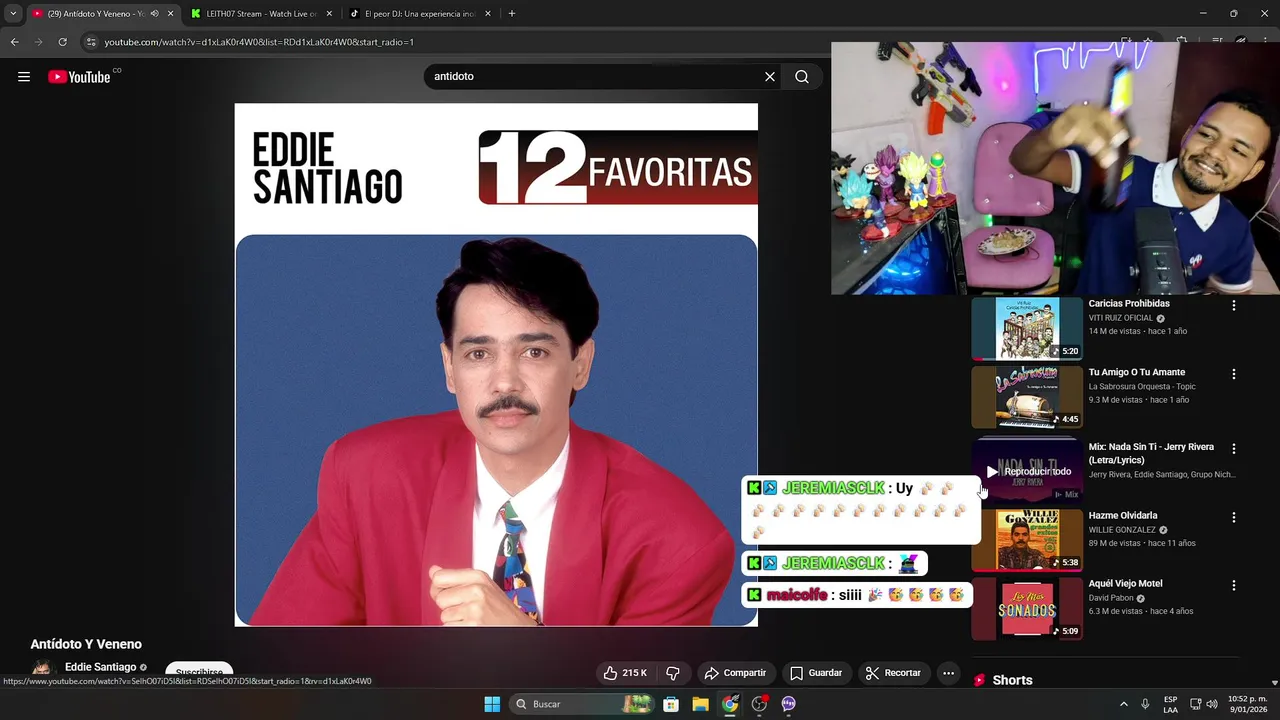1280x720 pixels.
Task: Switch to El peor DJ TikTok tab
Action: click(419, 14)
